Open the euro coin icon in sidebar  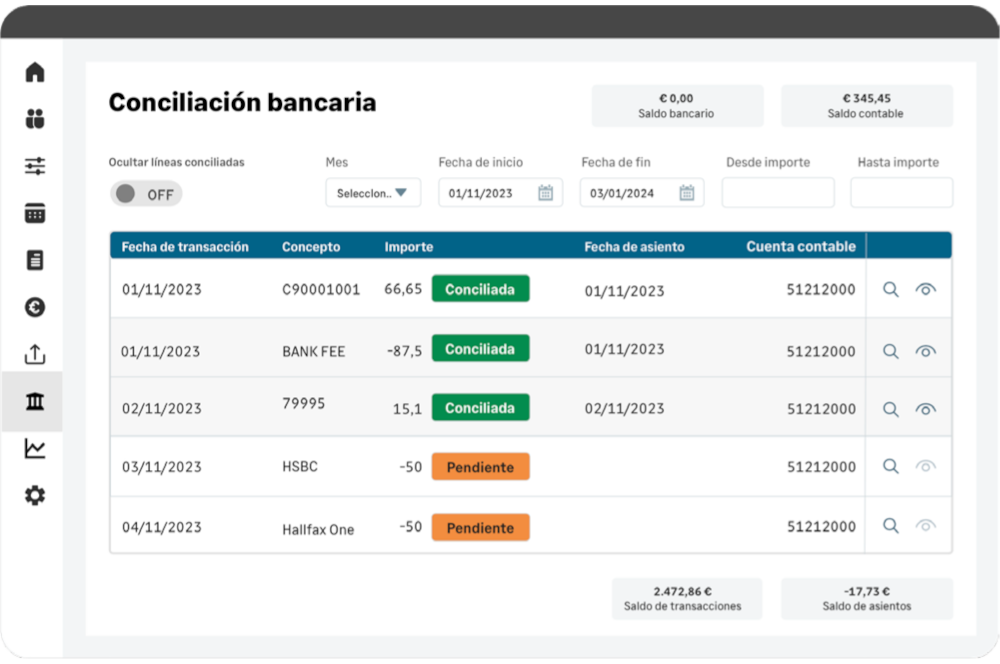point(35,307)
